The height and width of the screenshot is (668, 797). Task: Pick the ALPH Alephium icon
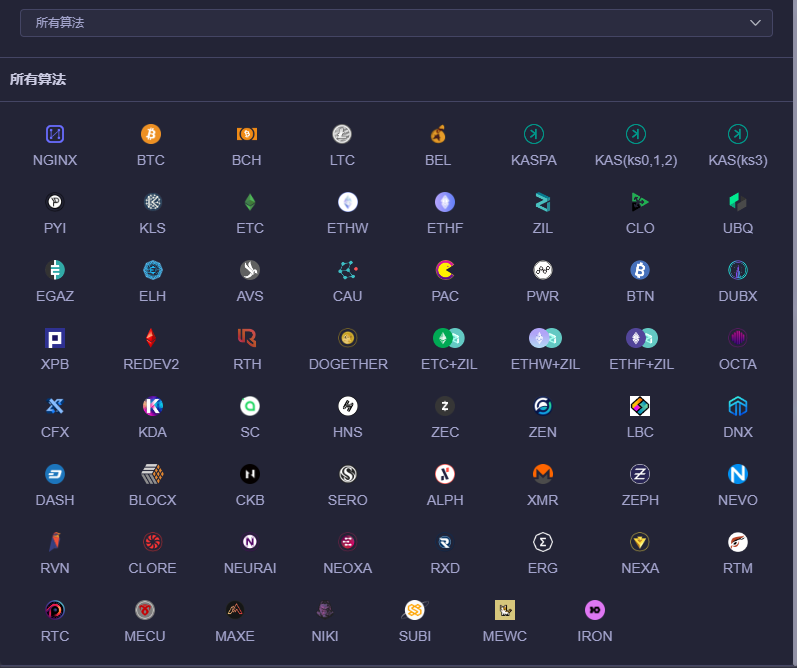(445, 474)
